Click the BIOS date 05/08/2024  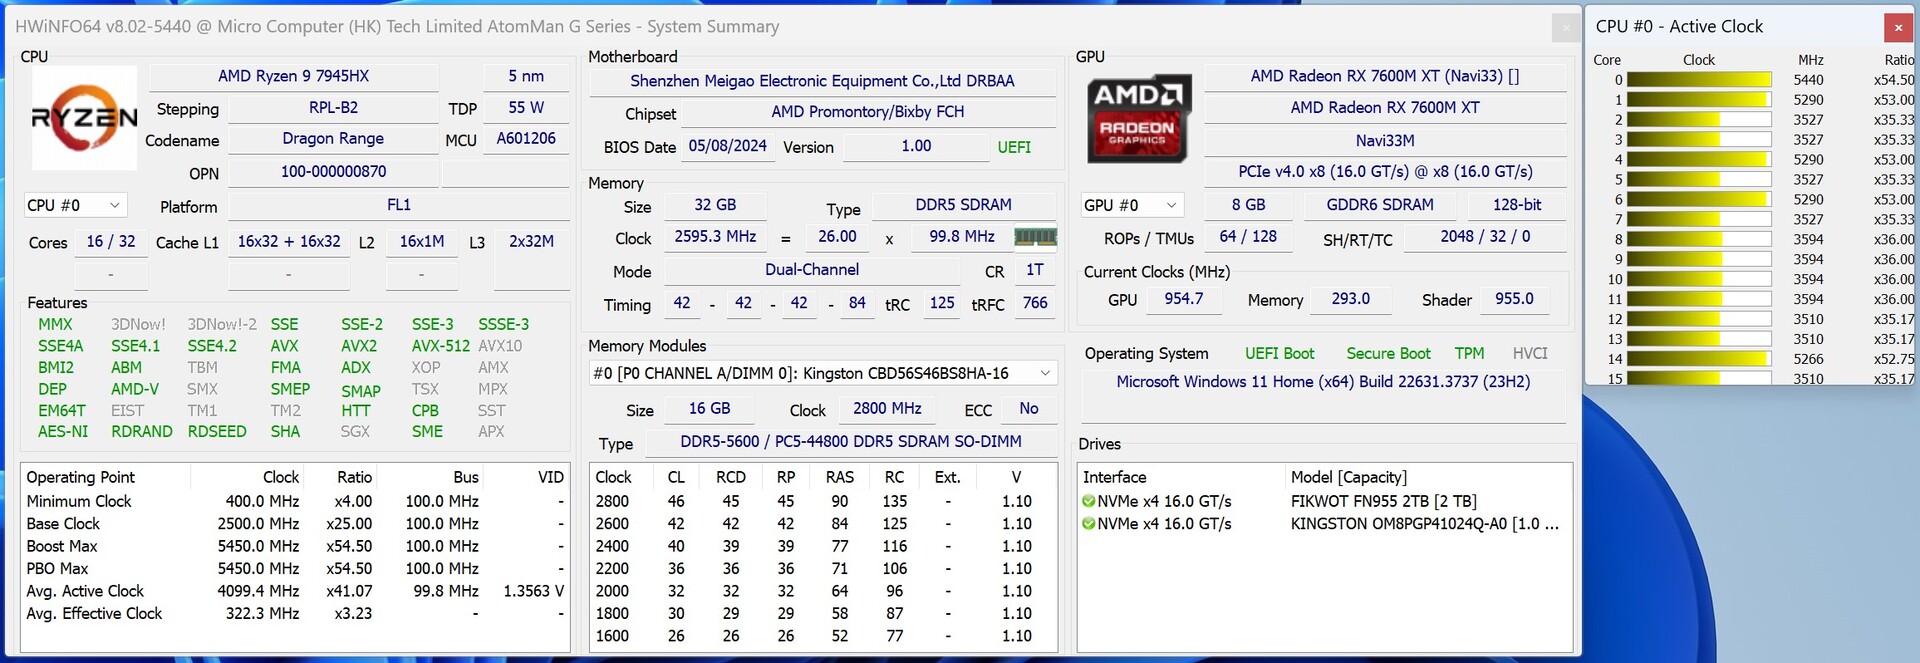tap(728, 146)
